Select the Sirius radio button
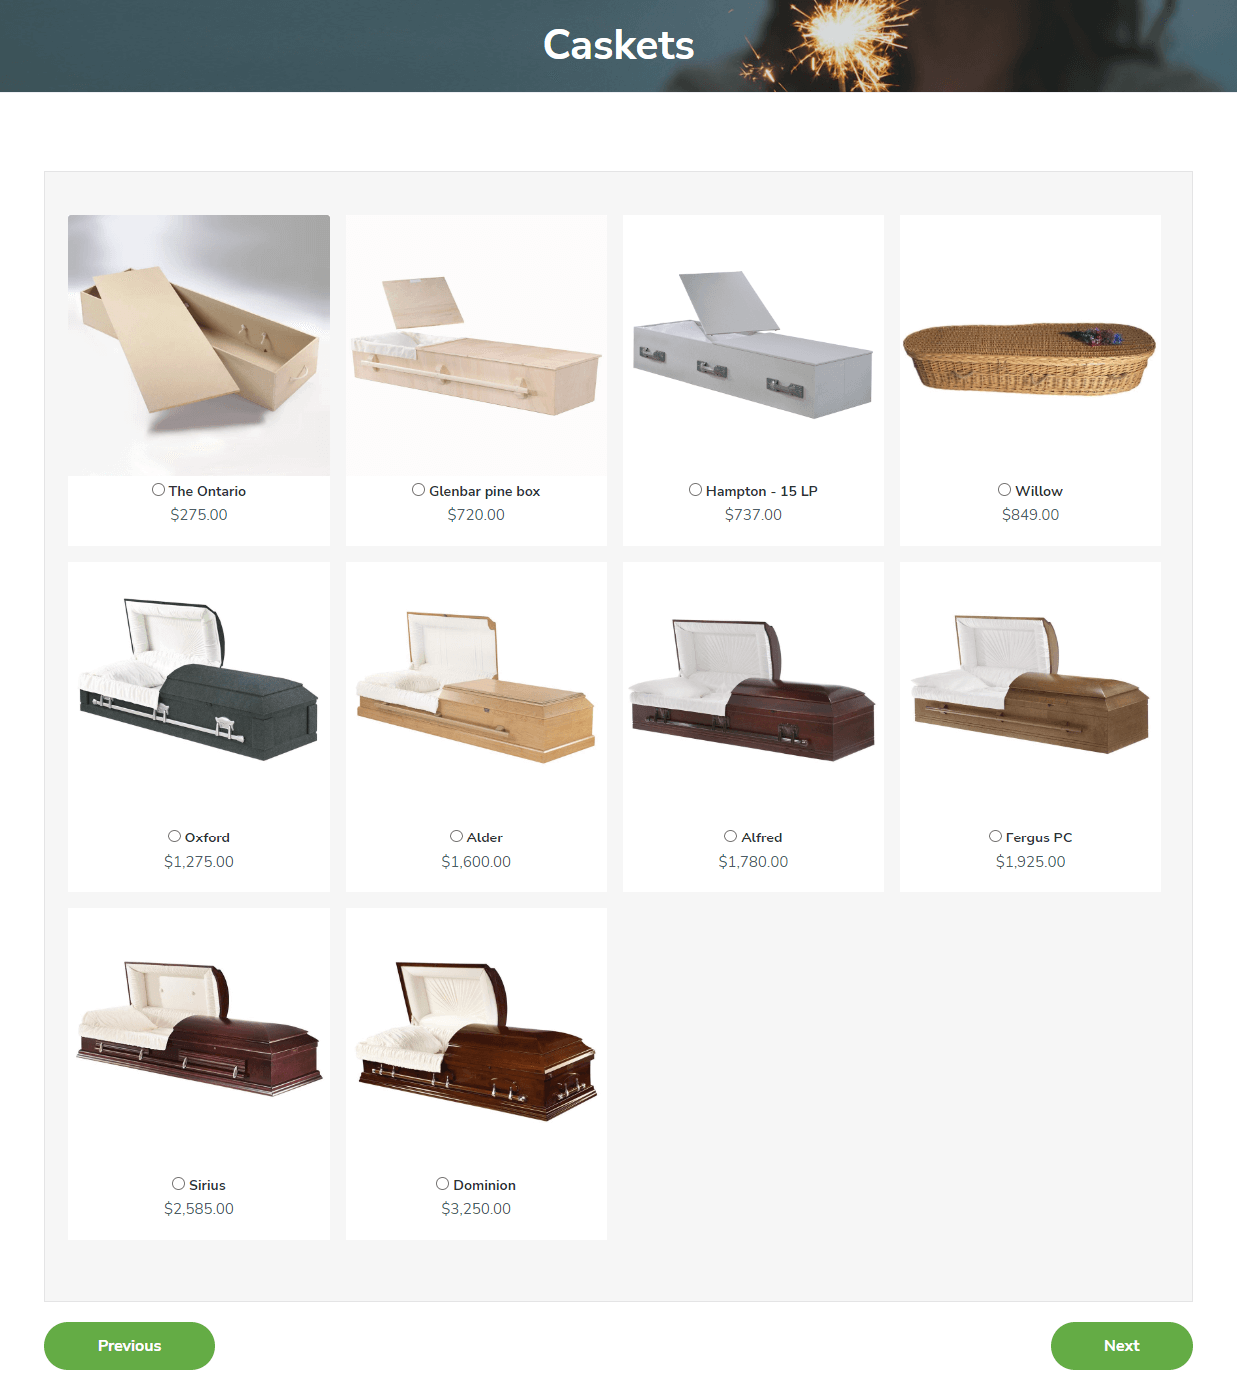This screenshot has width=1237, height=1395. pos(178,1184)
